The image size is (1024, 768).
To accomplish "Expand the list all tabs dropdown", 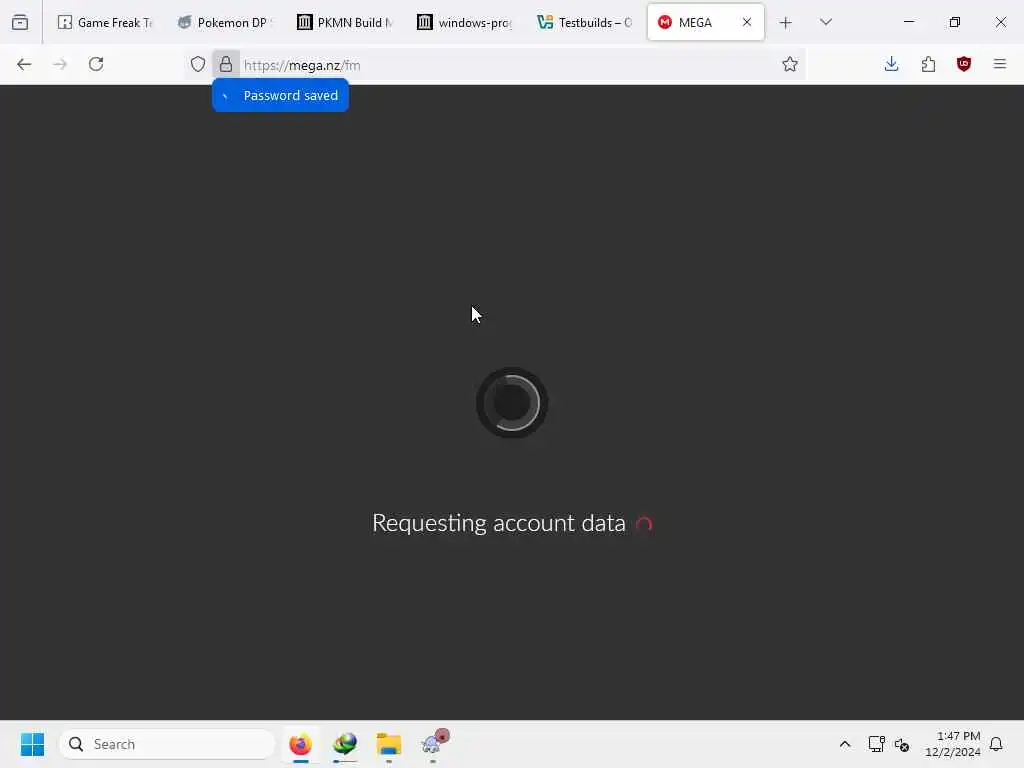I will click(x=826, y=22).
